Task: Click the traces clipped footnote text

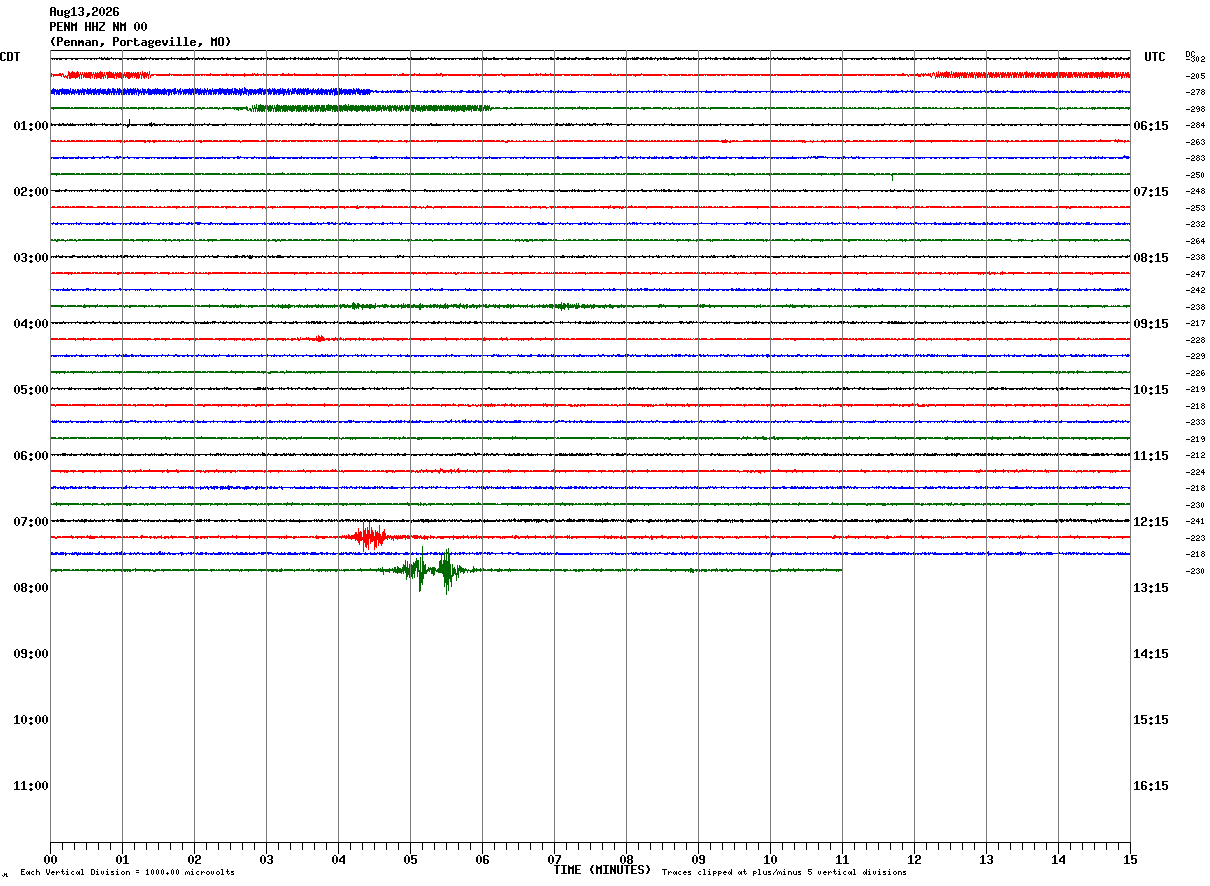Action: coord(784,873)
